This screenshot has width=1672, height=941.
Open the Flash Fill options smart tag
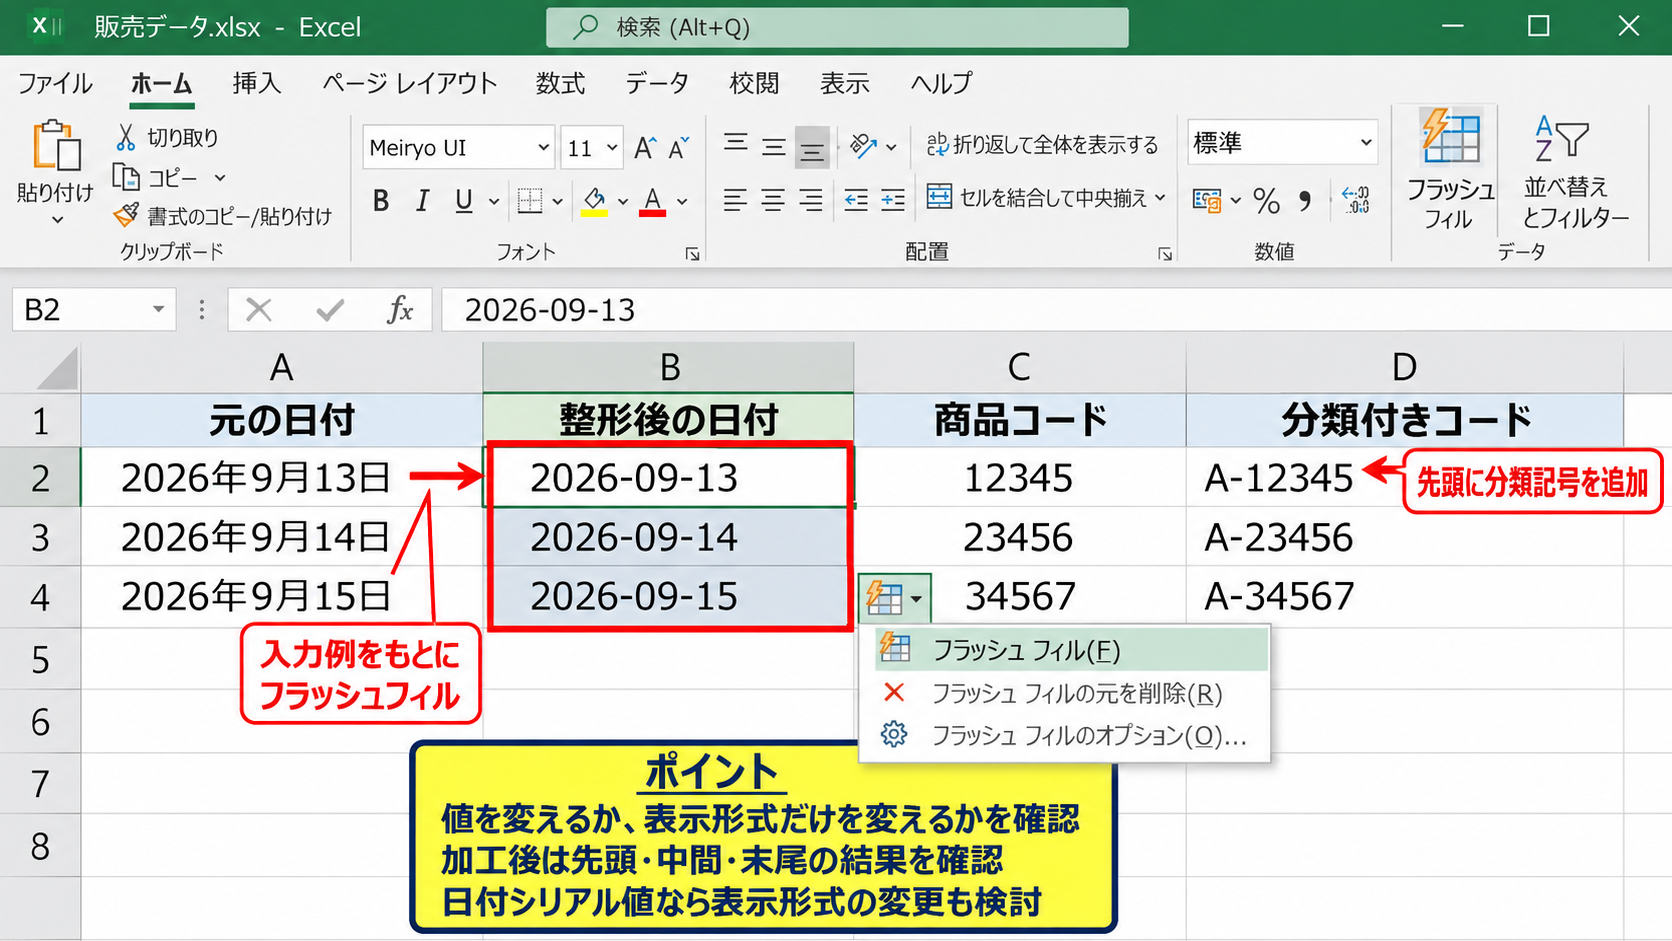pos(894,598)
